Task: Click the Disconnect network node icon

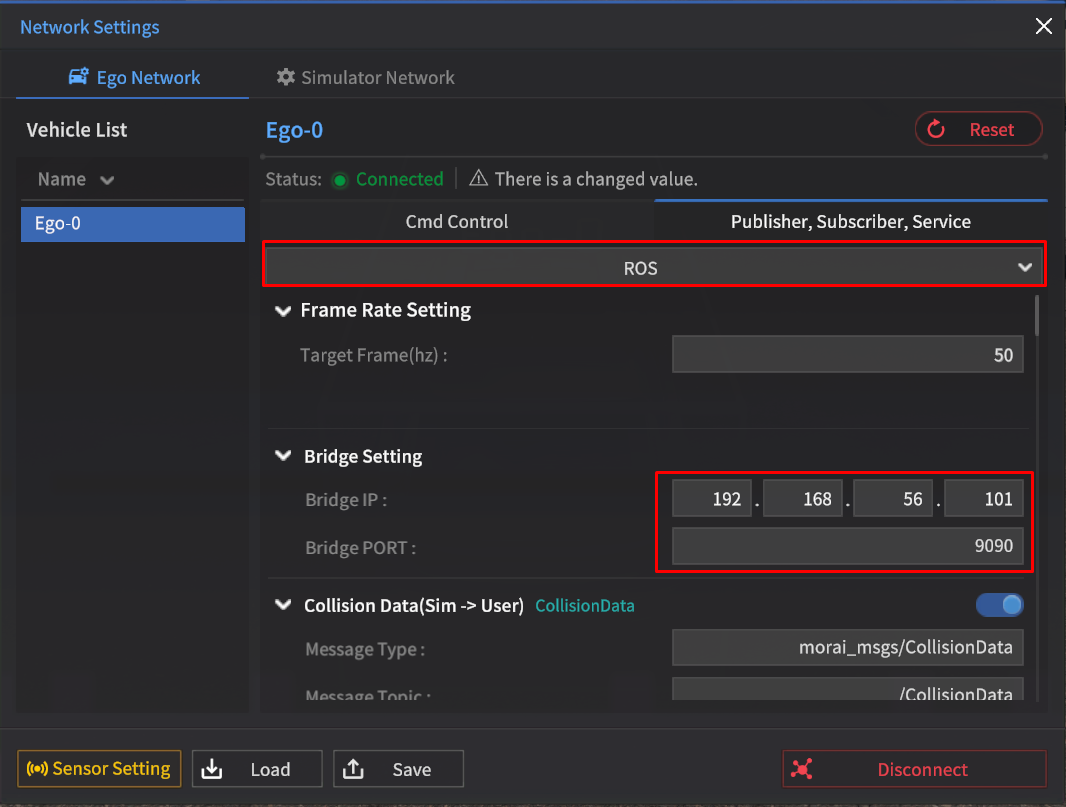Action: point(801,770)
